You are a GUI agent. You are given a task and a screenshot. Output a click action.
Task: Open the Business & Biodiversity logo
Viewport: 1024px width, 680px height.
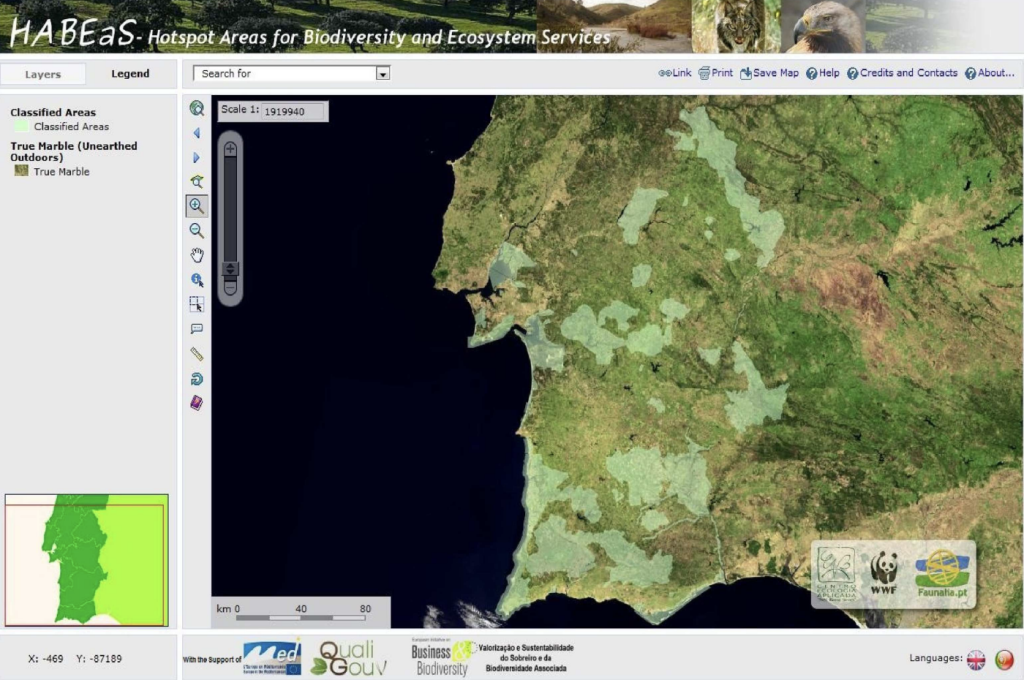(442, 658)
